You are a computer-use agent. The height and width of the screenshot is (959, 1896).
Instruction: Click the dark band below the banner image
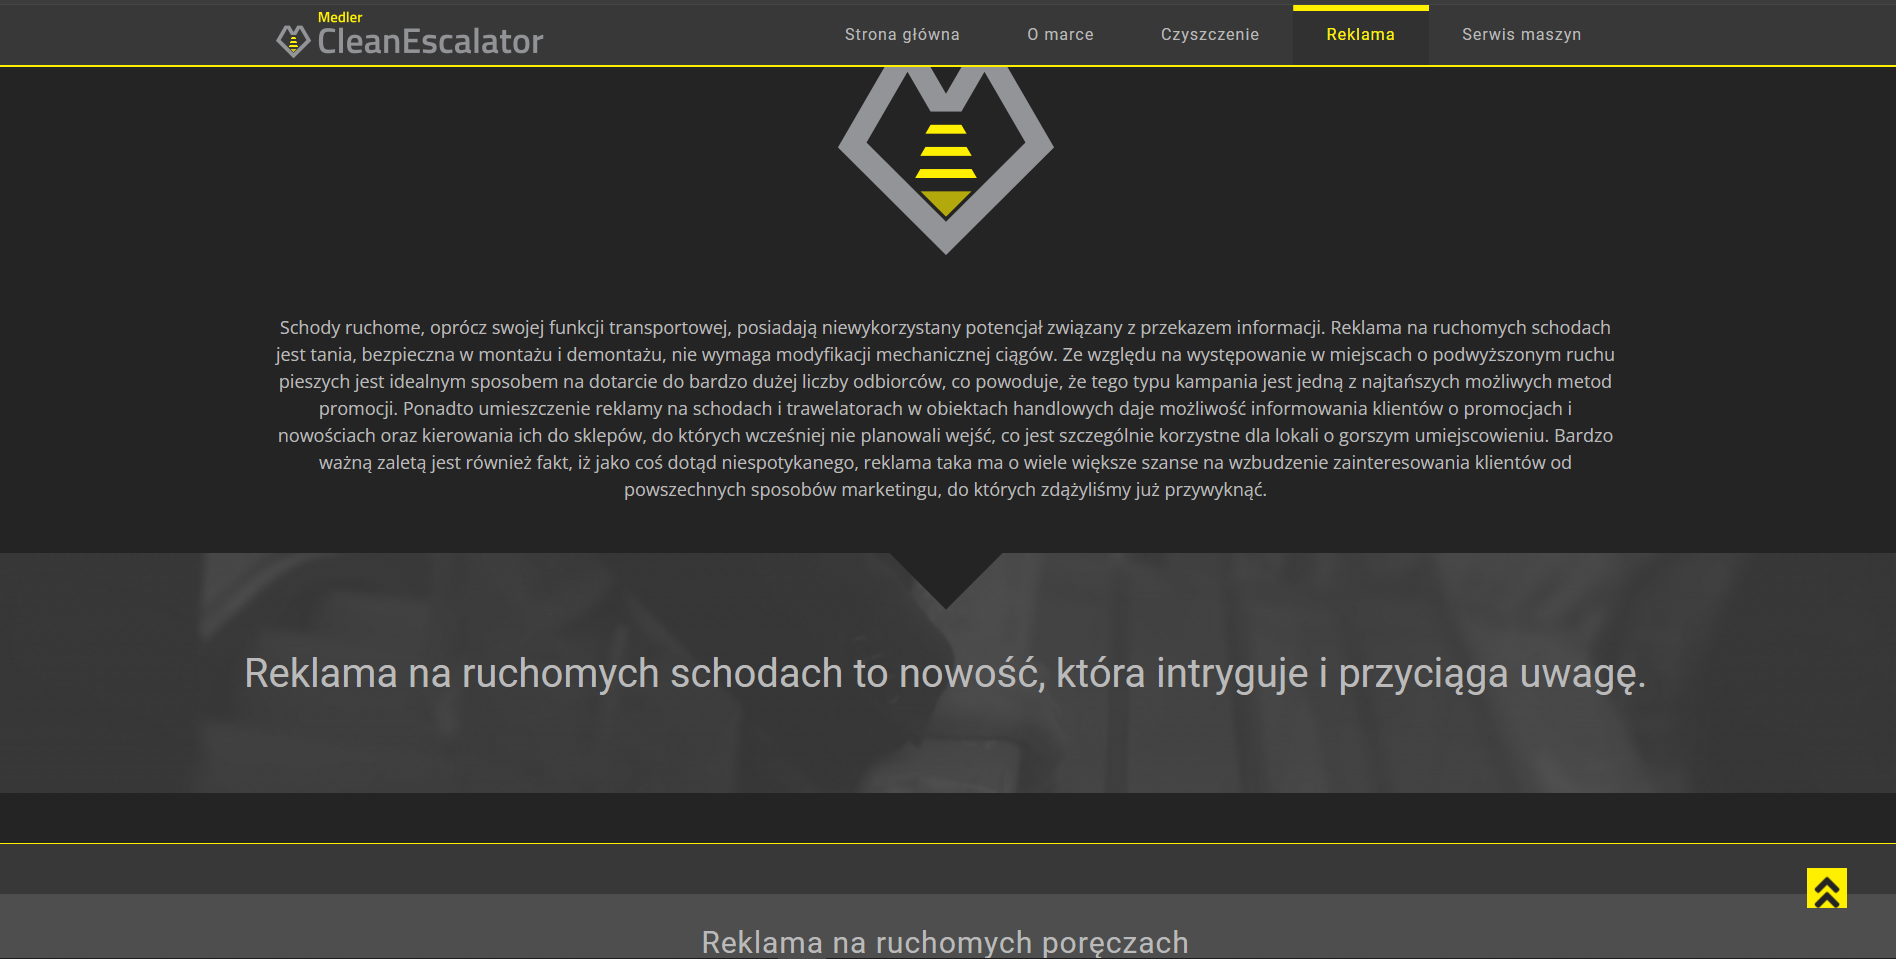(x=945, y=818)
